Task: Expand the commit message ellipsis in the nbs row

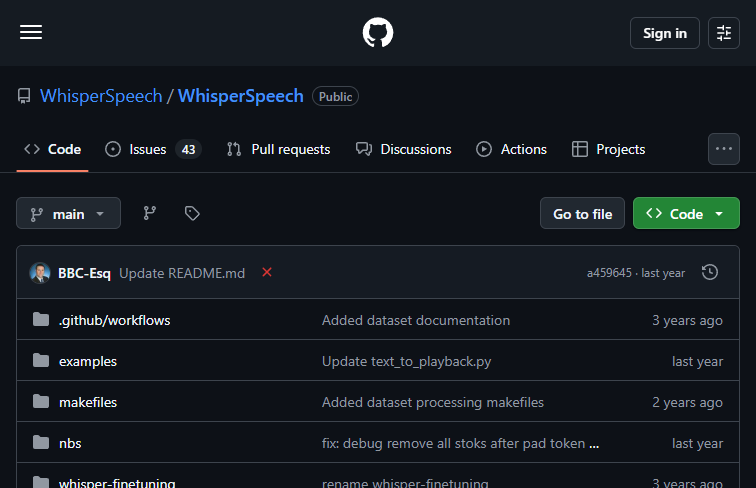Action: tap(594, 444)
